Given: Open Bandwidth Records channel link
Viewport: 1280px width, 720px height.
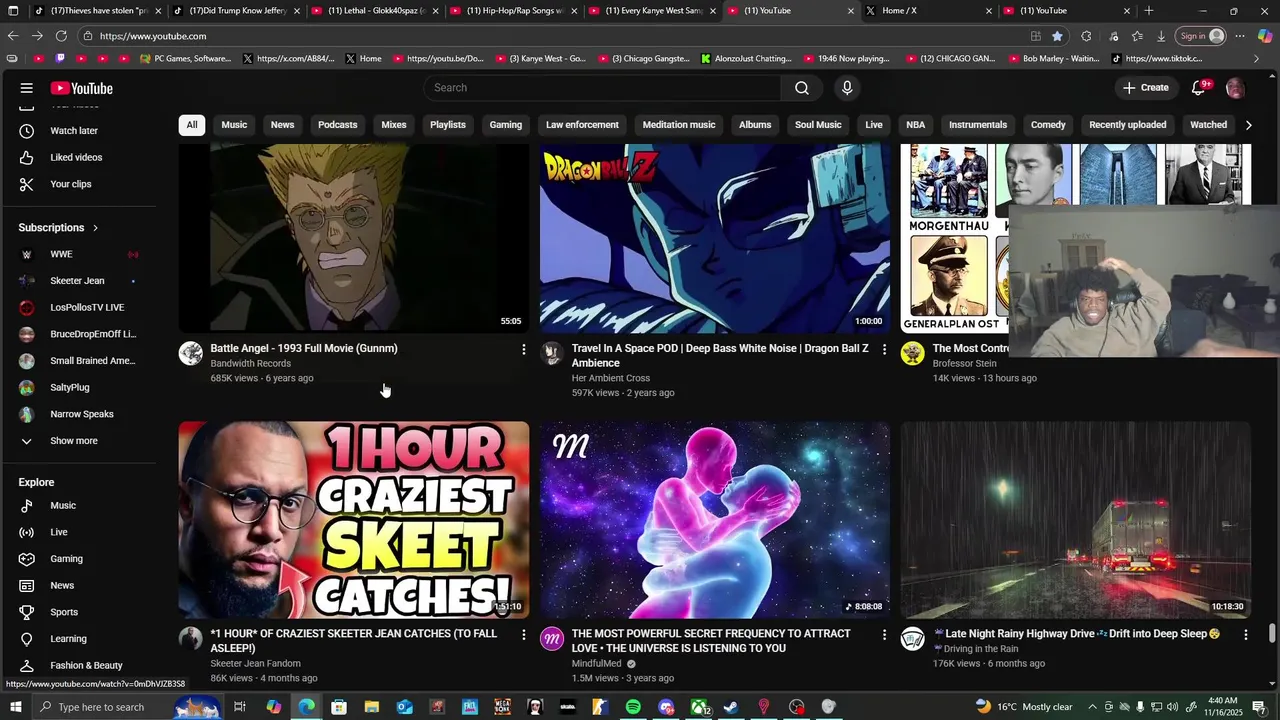Looking at the screenshot, I should 251,364.
